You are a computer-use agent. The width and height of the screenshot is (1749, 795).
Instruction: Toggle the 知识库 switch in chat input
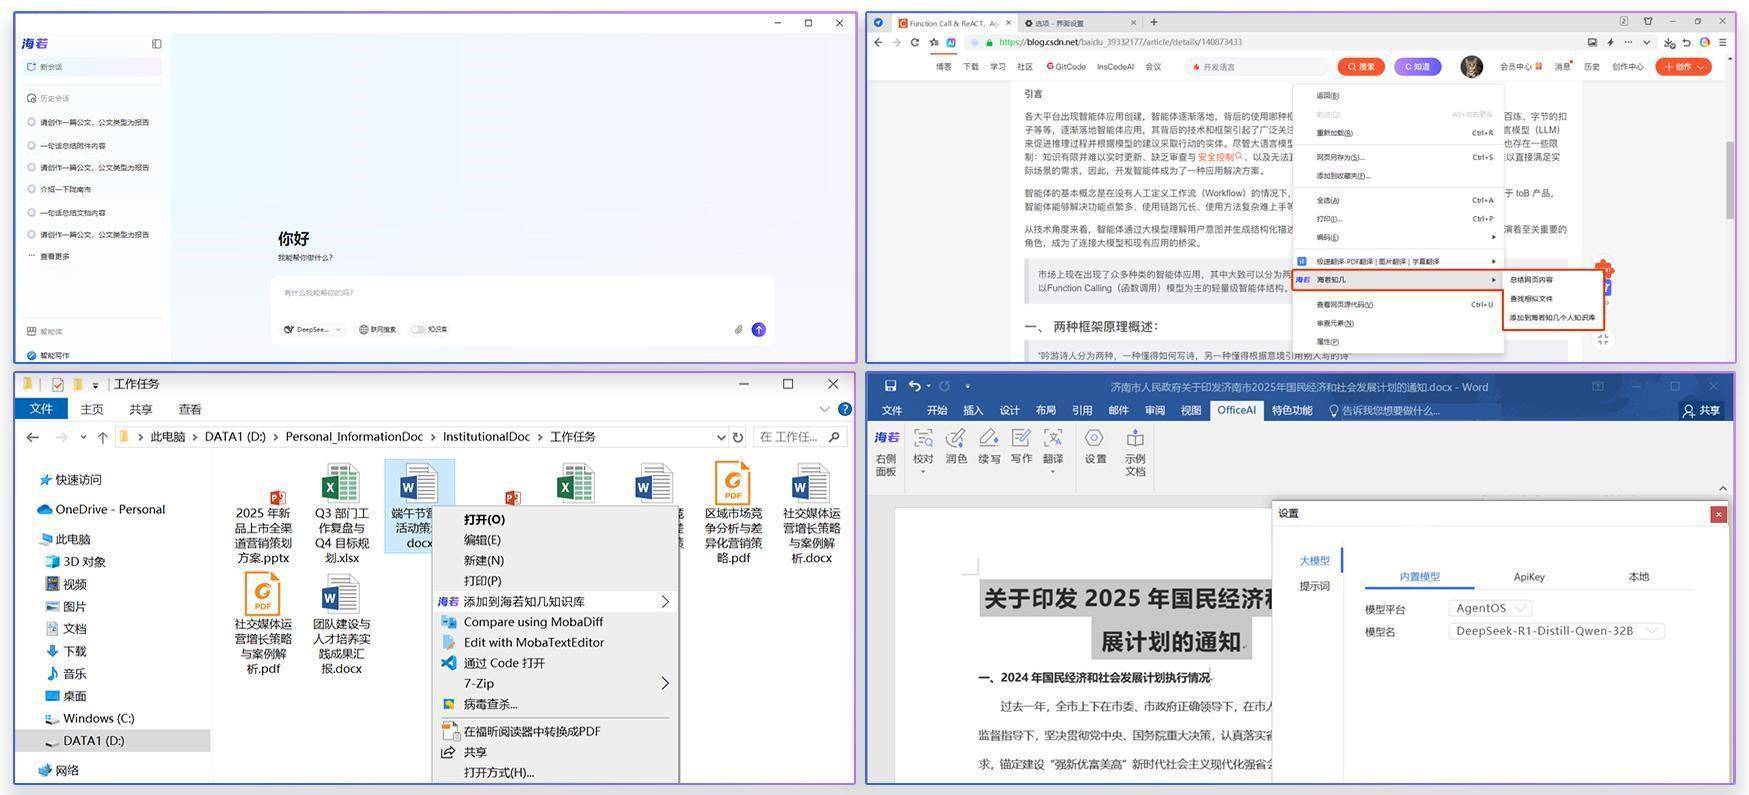[x=418, y=329]
